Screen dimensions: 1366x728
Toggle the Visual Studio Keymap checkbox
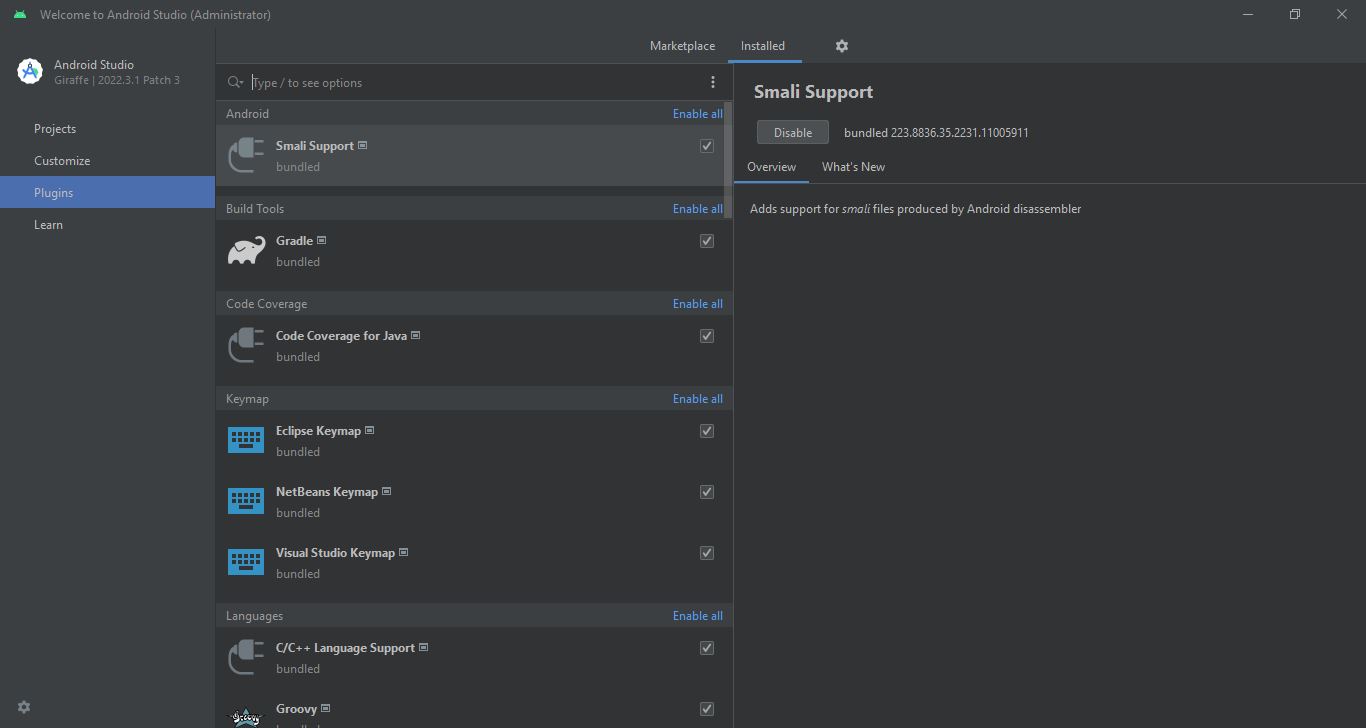(707, 552)
